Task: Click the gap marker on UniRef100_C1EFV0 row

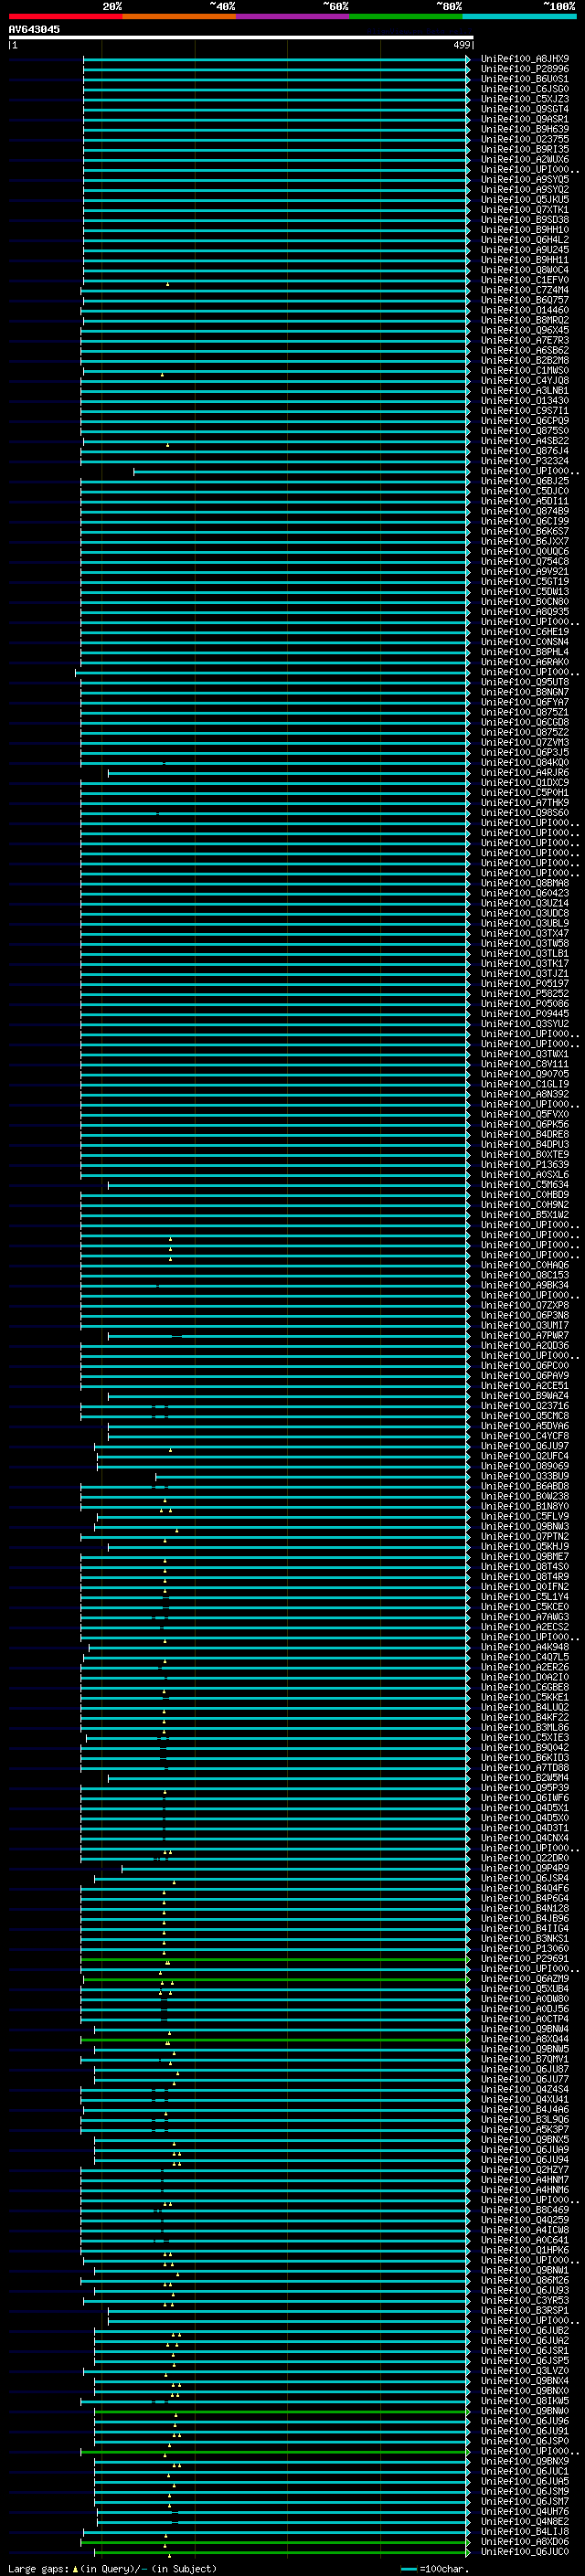Action: pyautogui.click(x=167, y=284)
